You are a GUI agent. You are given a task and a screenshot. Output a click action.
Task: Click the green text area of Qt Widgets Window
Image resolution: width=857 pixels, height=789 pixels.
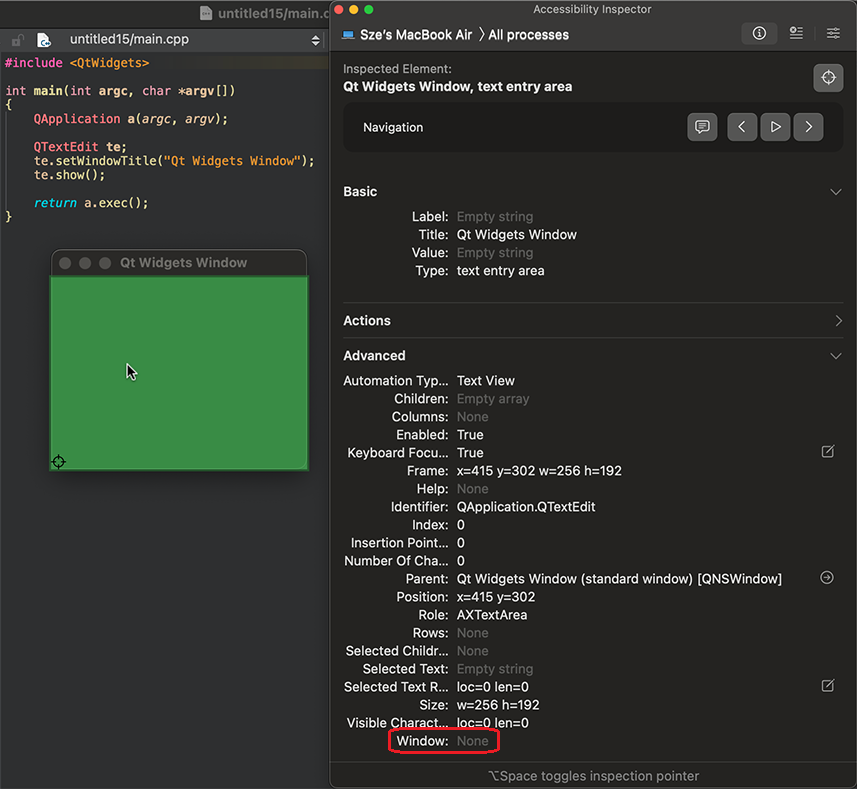pos(179,373)
